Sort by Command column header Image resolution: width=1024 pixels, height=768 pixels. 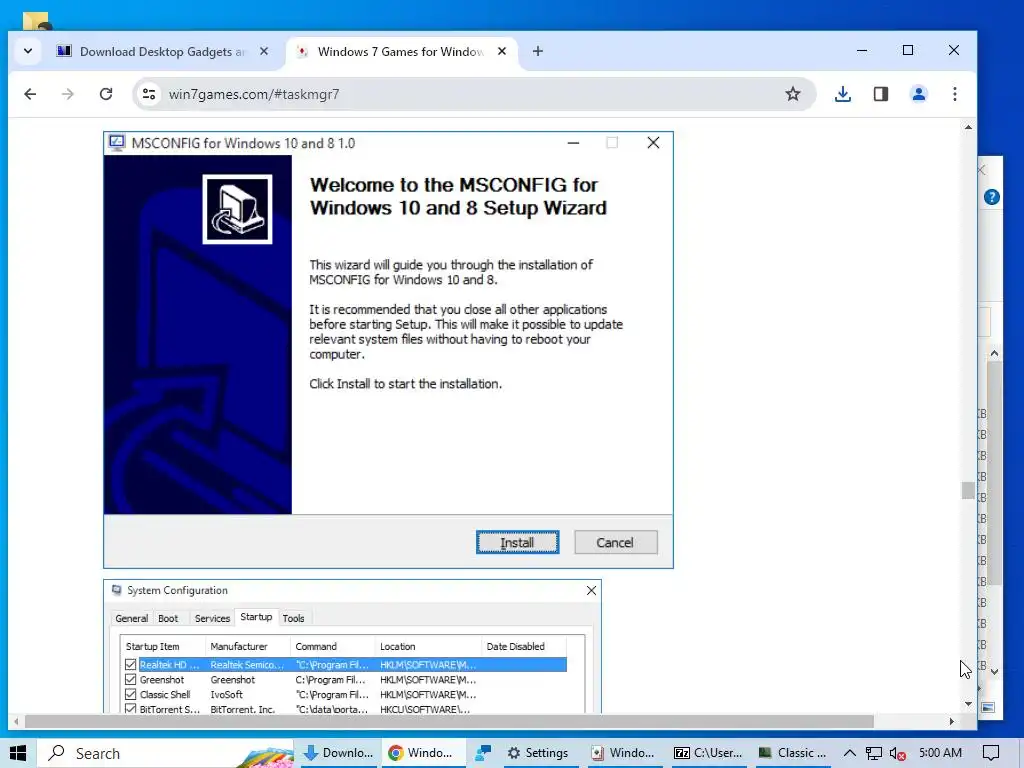pyautogui.click(x=332, y=647)
